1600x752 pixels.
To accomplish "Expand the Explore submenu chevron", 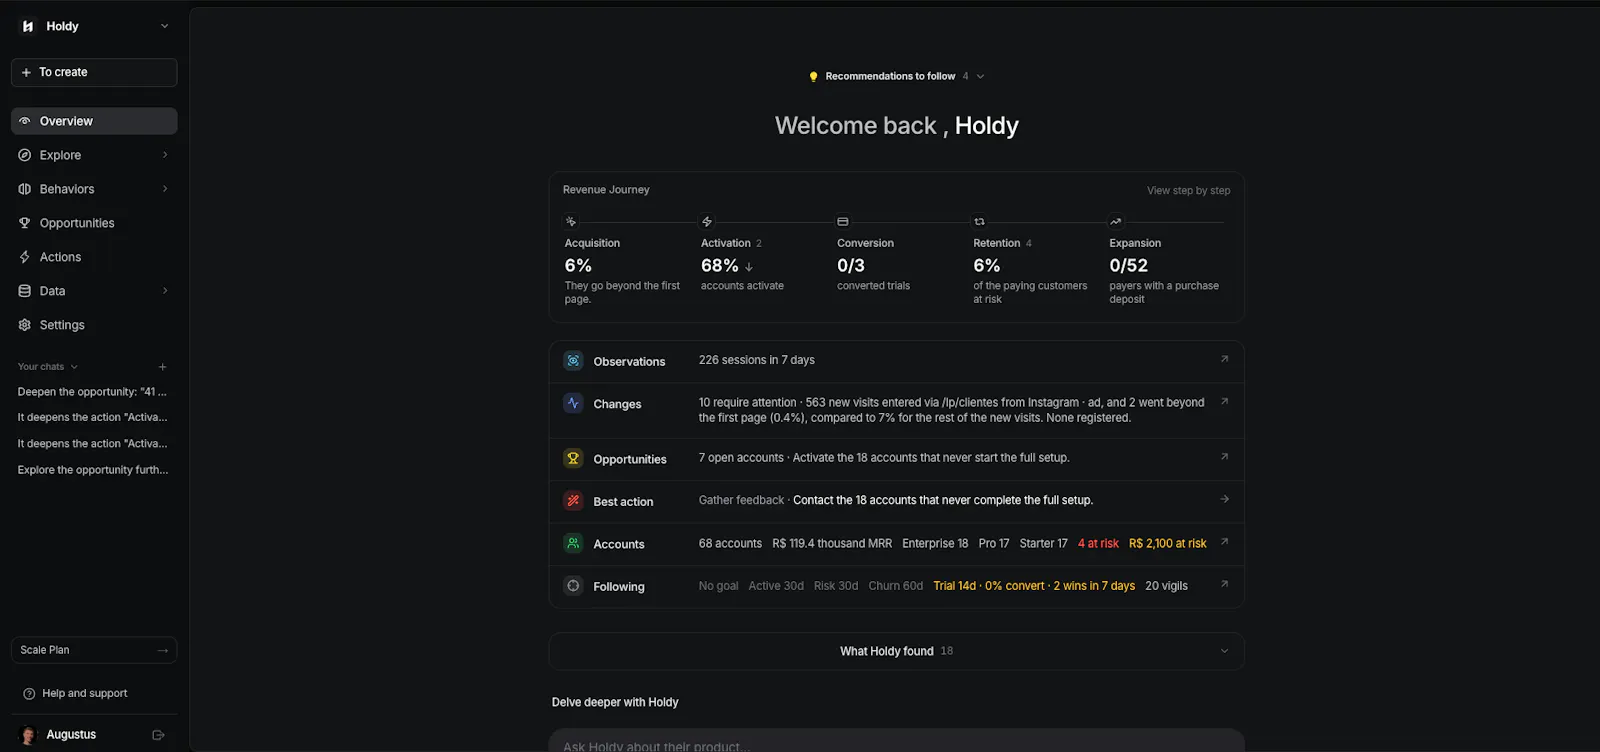I will [x=165, y=155].
